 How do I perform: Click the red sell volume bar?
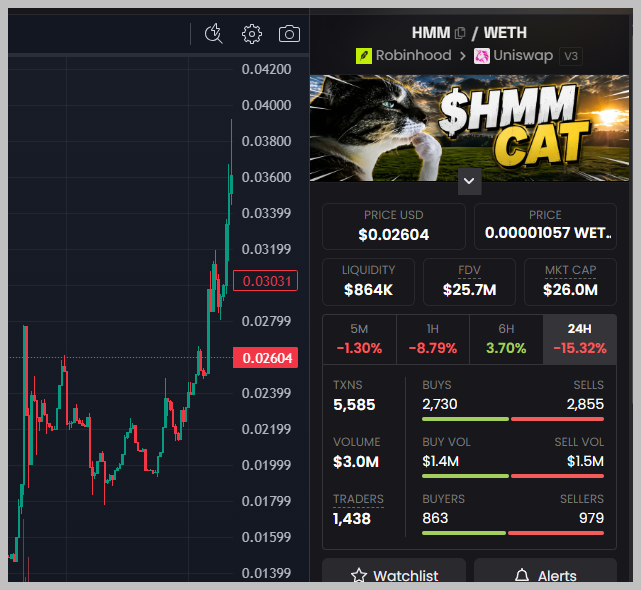click(x=557, y=476)
